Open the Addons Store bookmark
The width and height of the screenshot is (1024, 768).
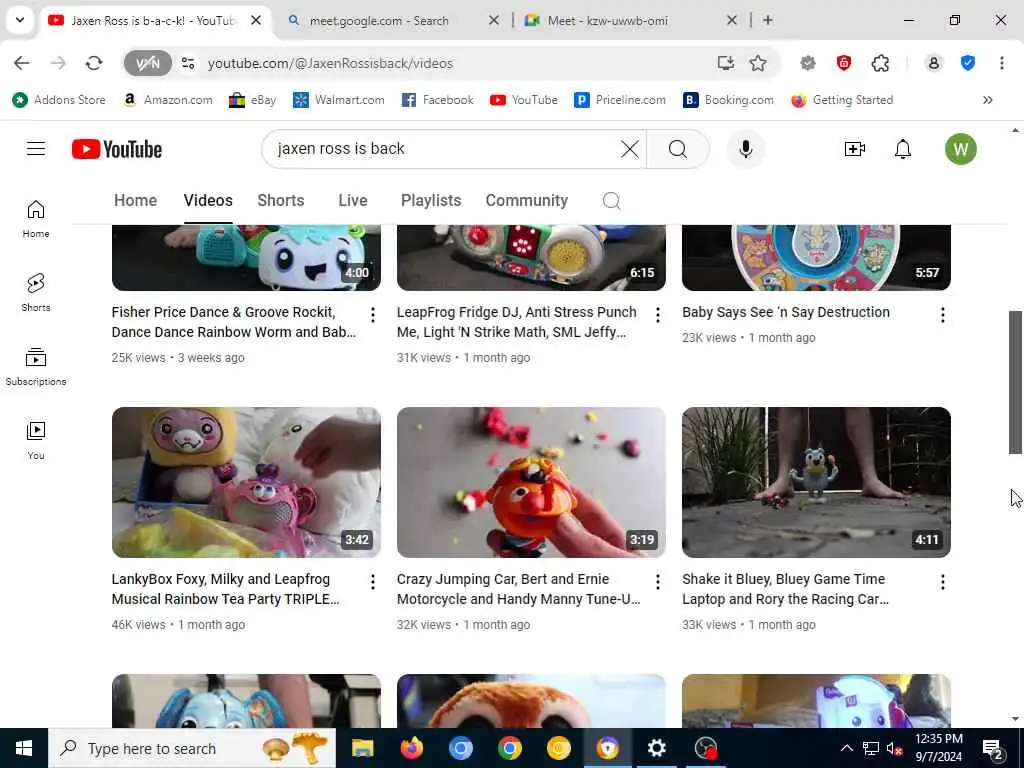59,100
